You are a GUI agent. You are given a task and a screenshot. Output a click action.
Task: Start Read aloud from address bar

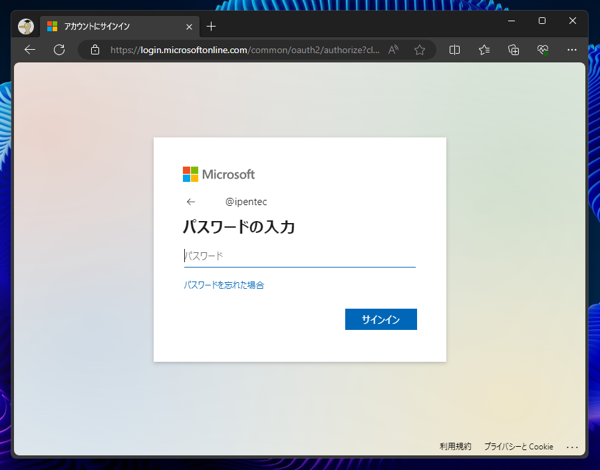(x=393, y=50)
